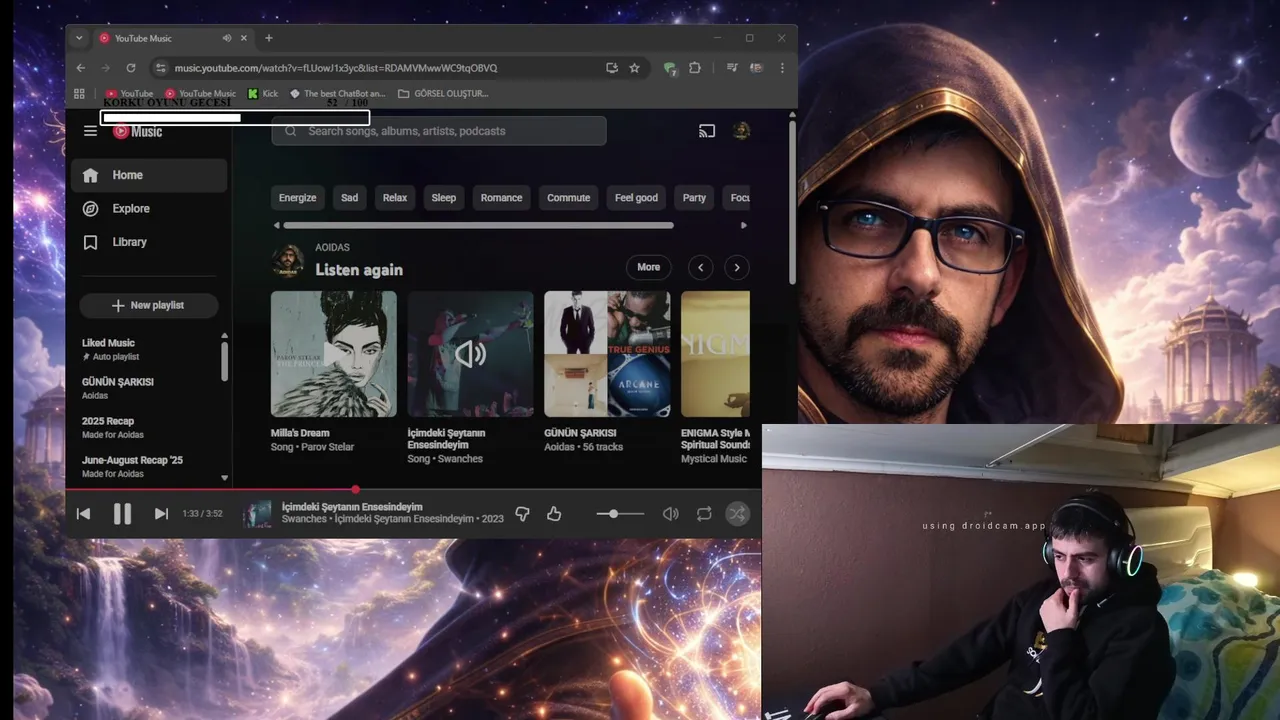The height and width of the screenshot is (720, 1280).
Task: Select the Feel good mood chip
Action: pos(636,198)
